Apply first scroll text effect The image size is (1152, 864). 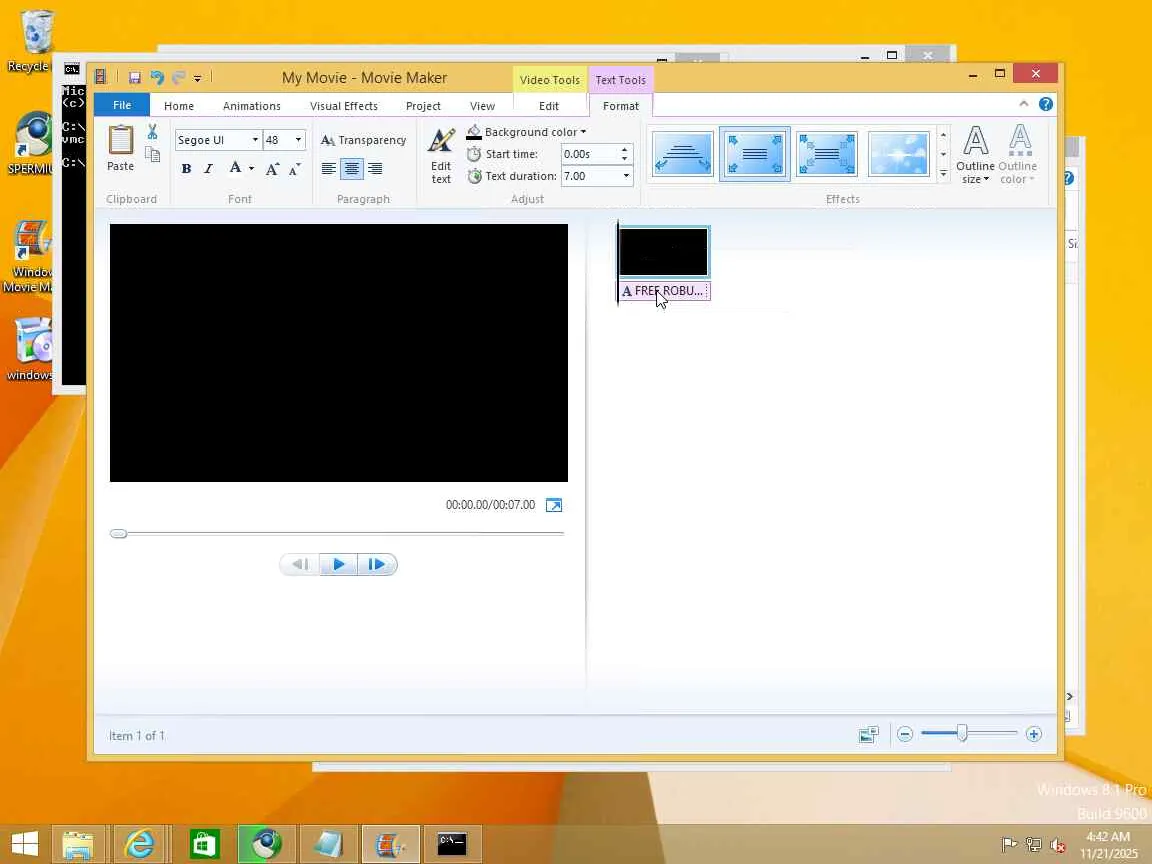tap(683, 154)
